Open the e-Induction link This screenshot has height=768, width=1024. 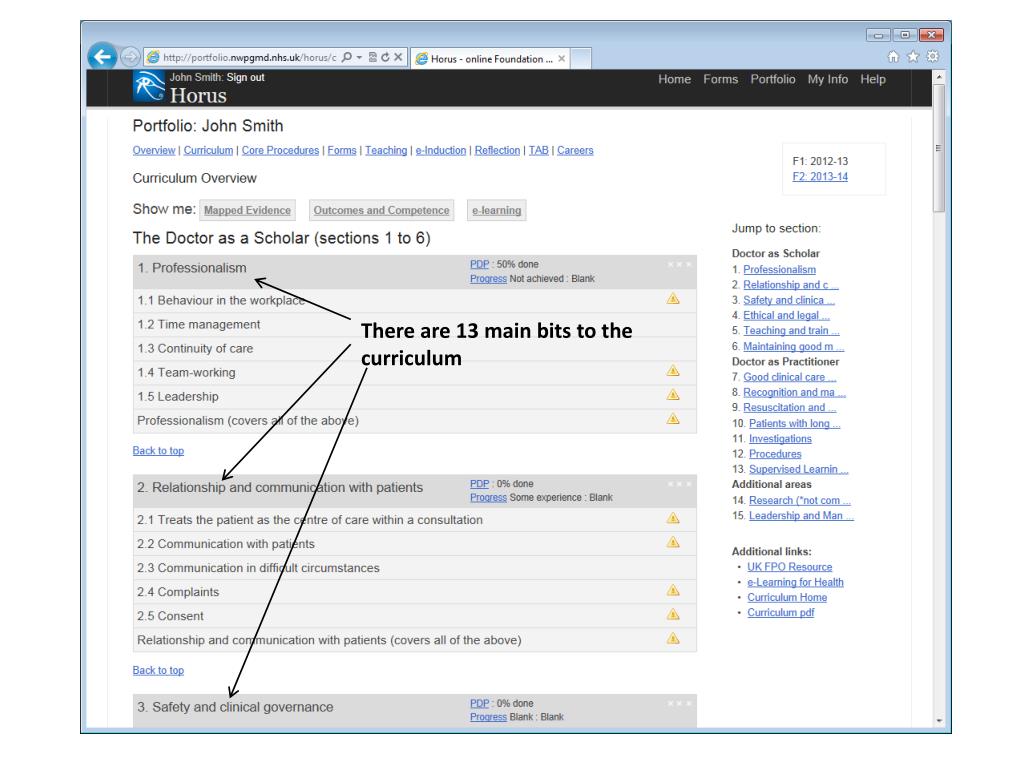pos(441,150)
